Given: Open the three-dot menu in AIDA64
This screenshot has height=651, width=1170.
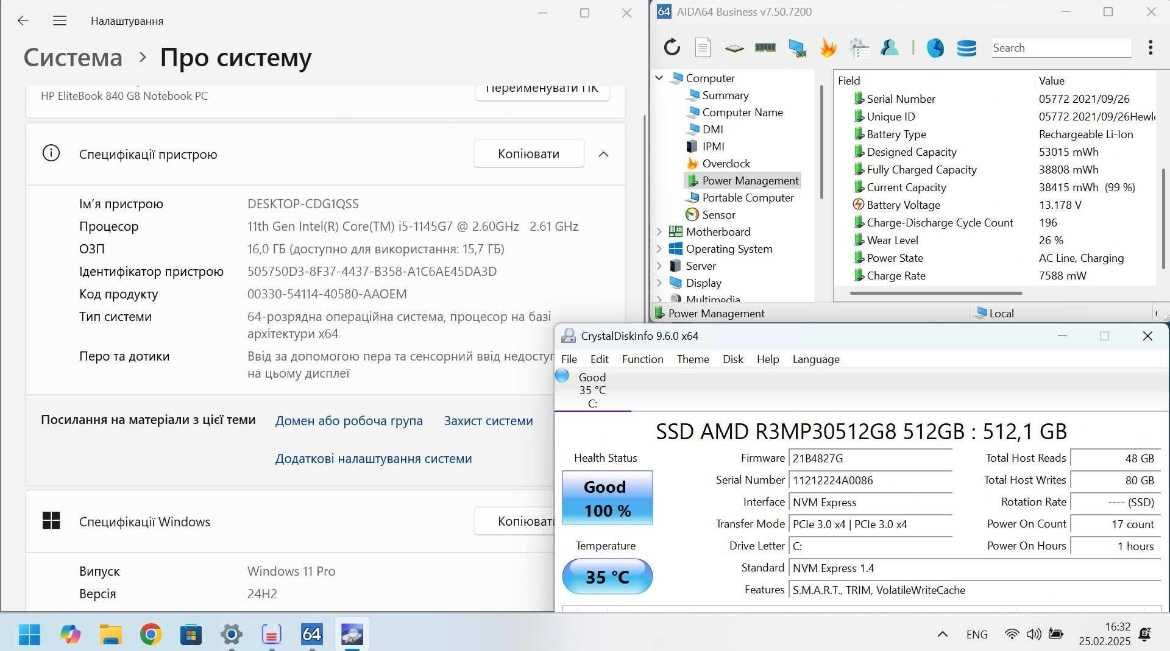Looking at the screenshot, I should [x=1150, y=47].
